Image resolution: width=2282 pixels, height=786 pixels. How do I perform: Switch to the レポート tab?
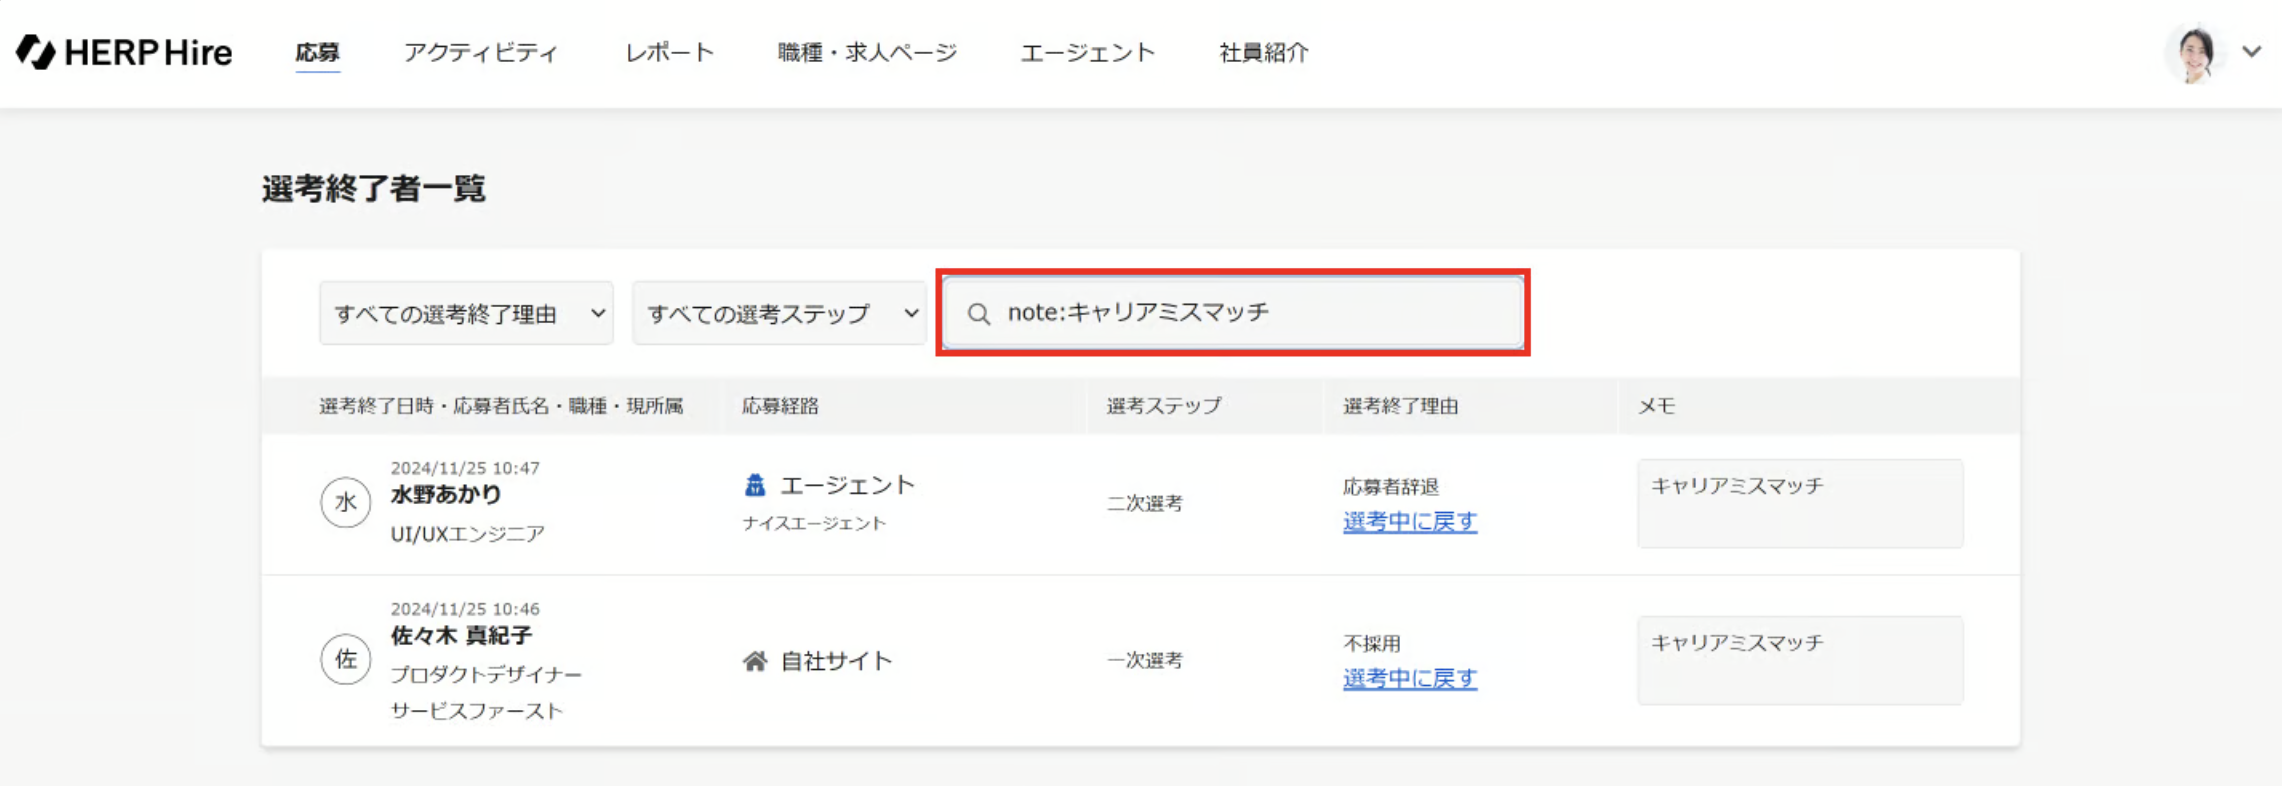(x=669, y=53)
